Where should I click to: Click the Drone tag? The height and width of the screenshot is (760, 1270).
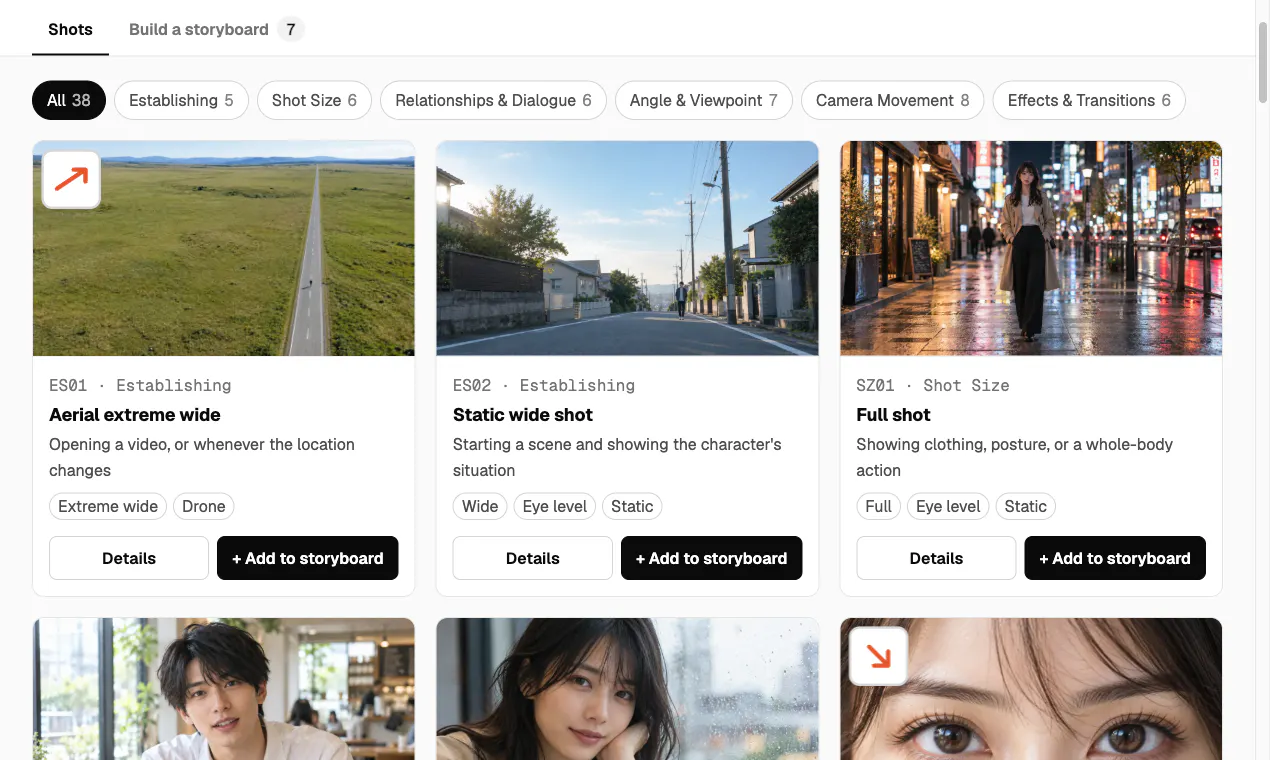204,506
